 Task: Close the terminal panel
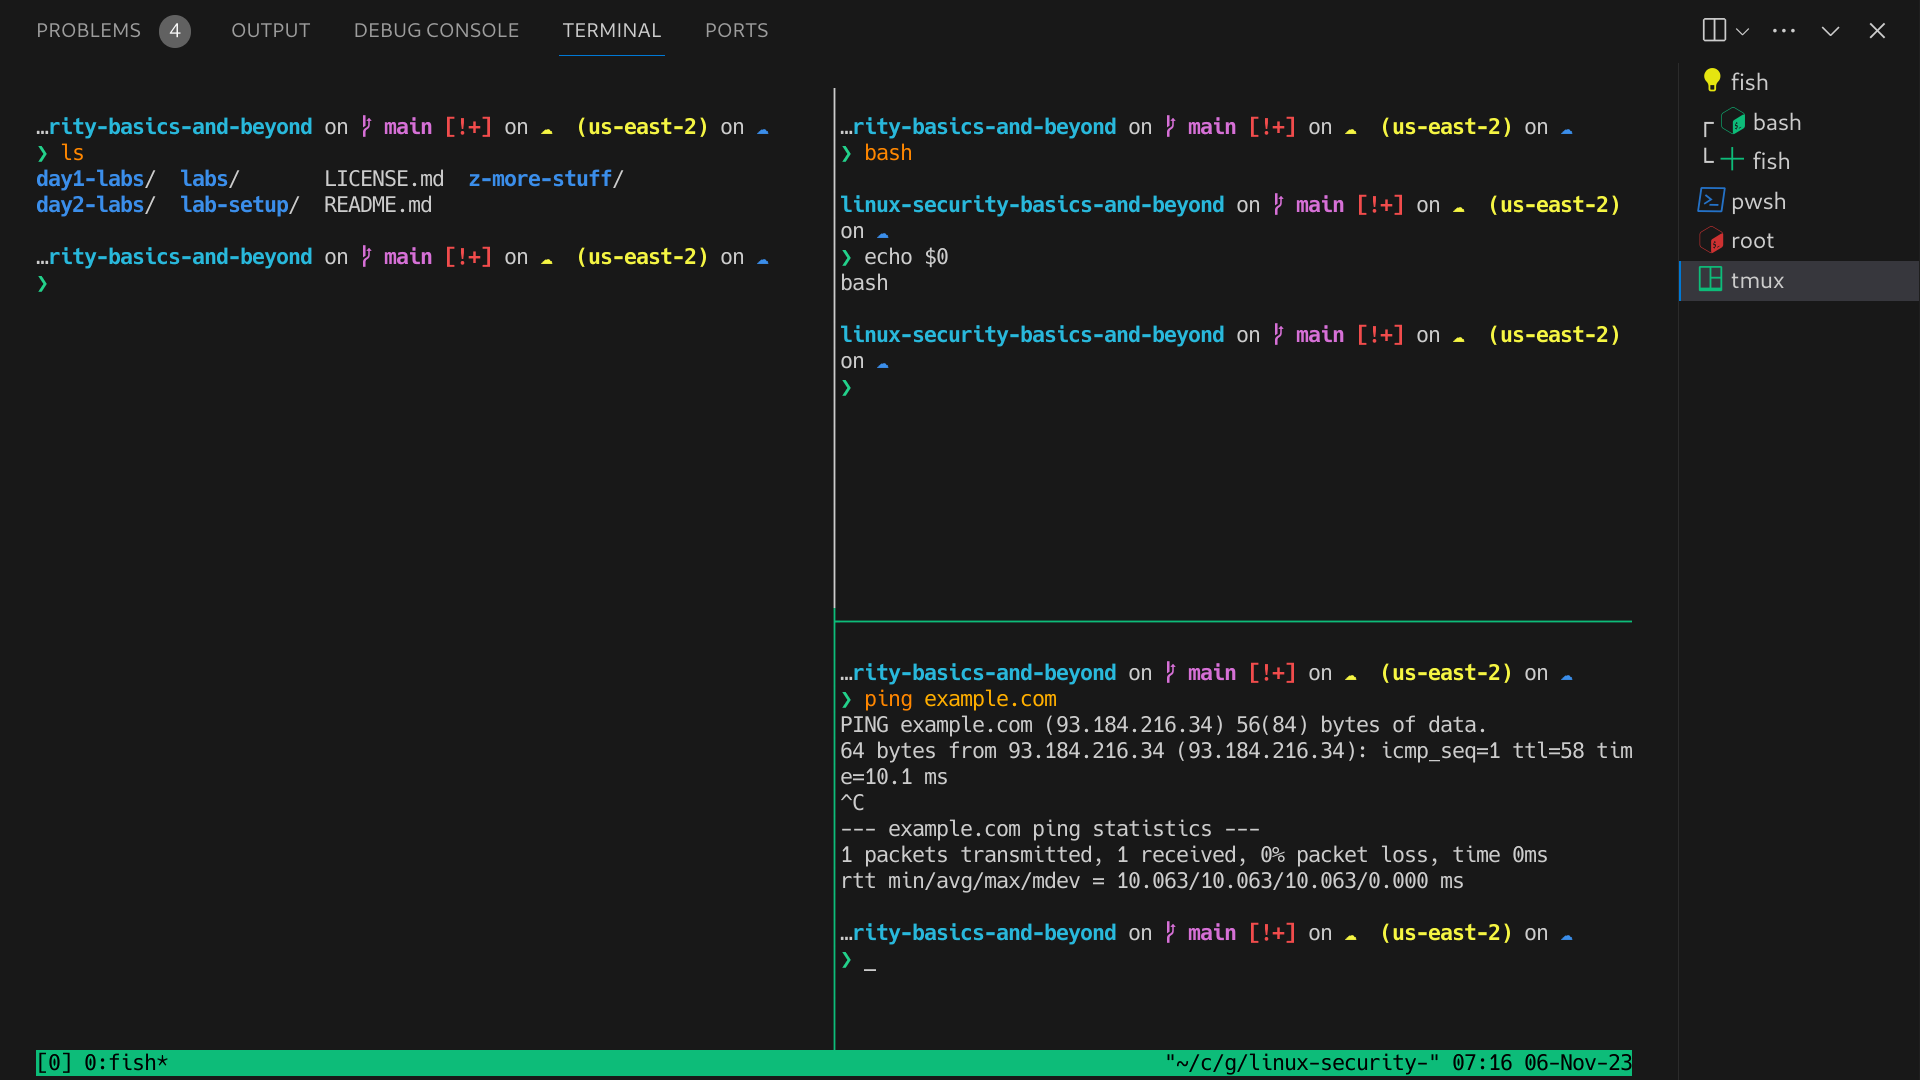tap(1877, 31)
